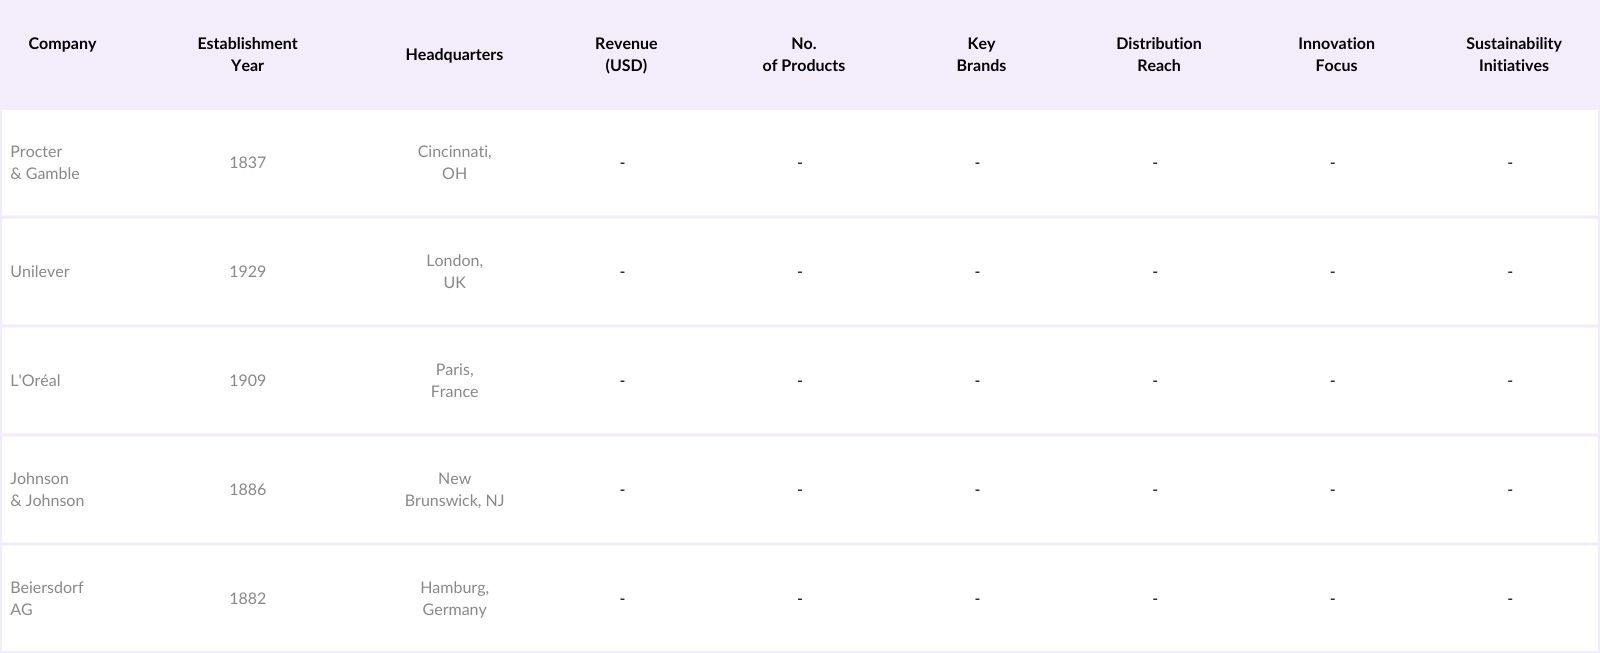Image resolution: width=1600 pixels, height=653 pixels.
Task: Select the Distribution Reach header
Action: (1158, 54)
